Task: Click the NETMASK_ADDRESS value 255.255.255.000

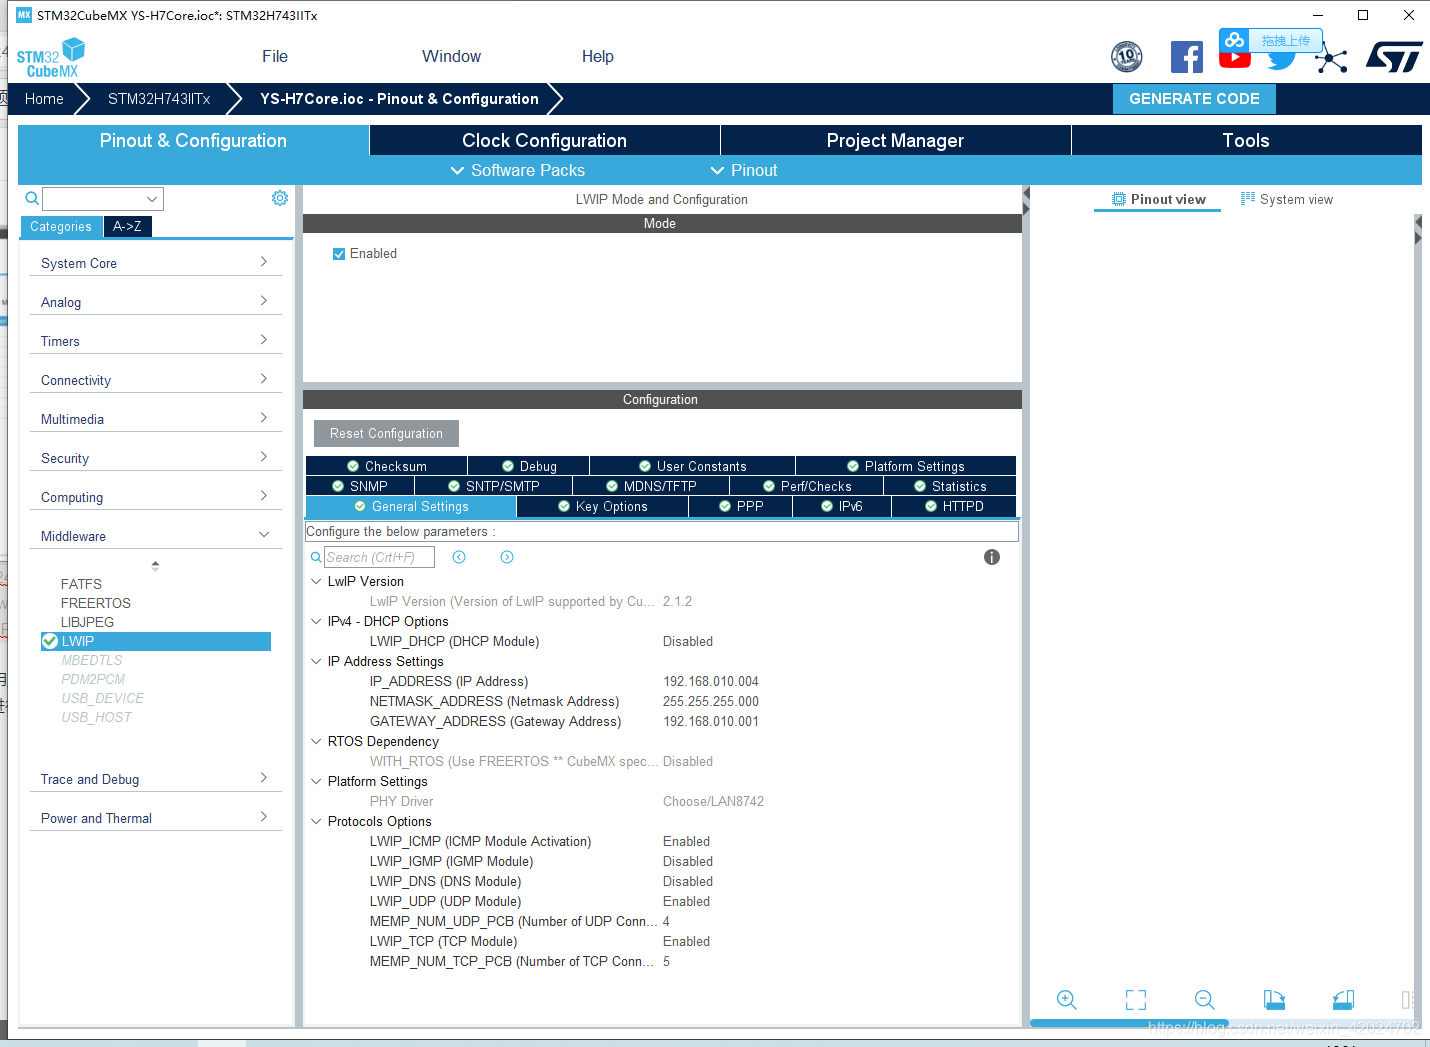Action: (x=711, y=701)
